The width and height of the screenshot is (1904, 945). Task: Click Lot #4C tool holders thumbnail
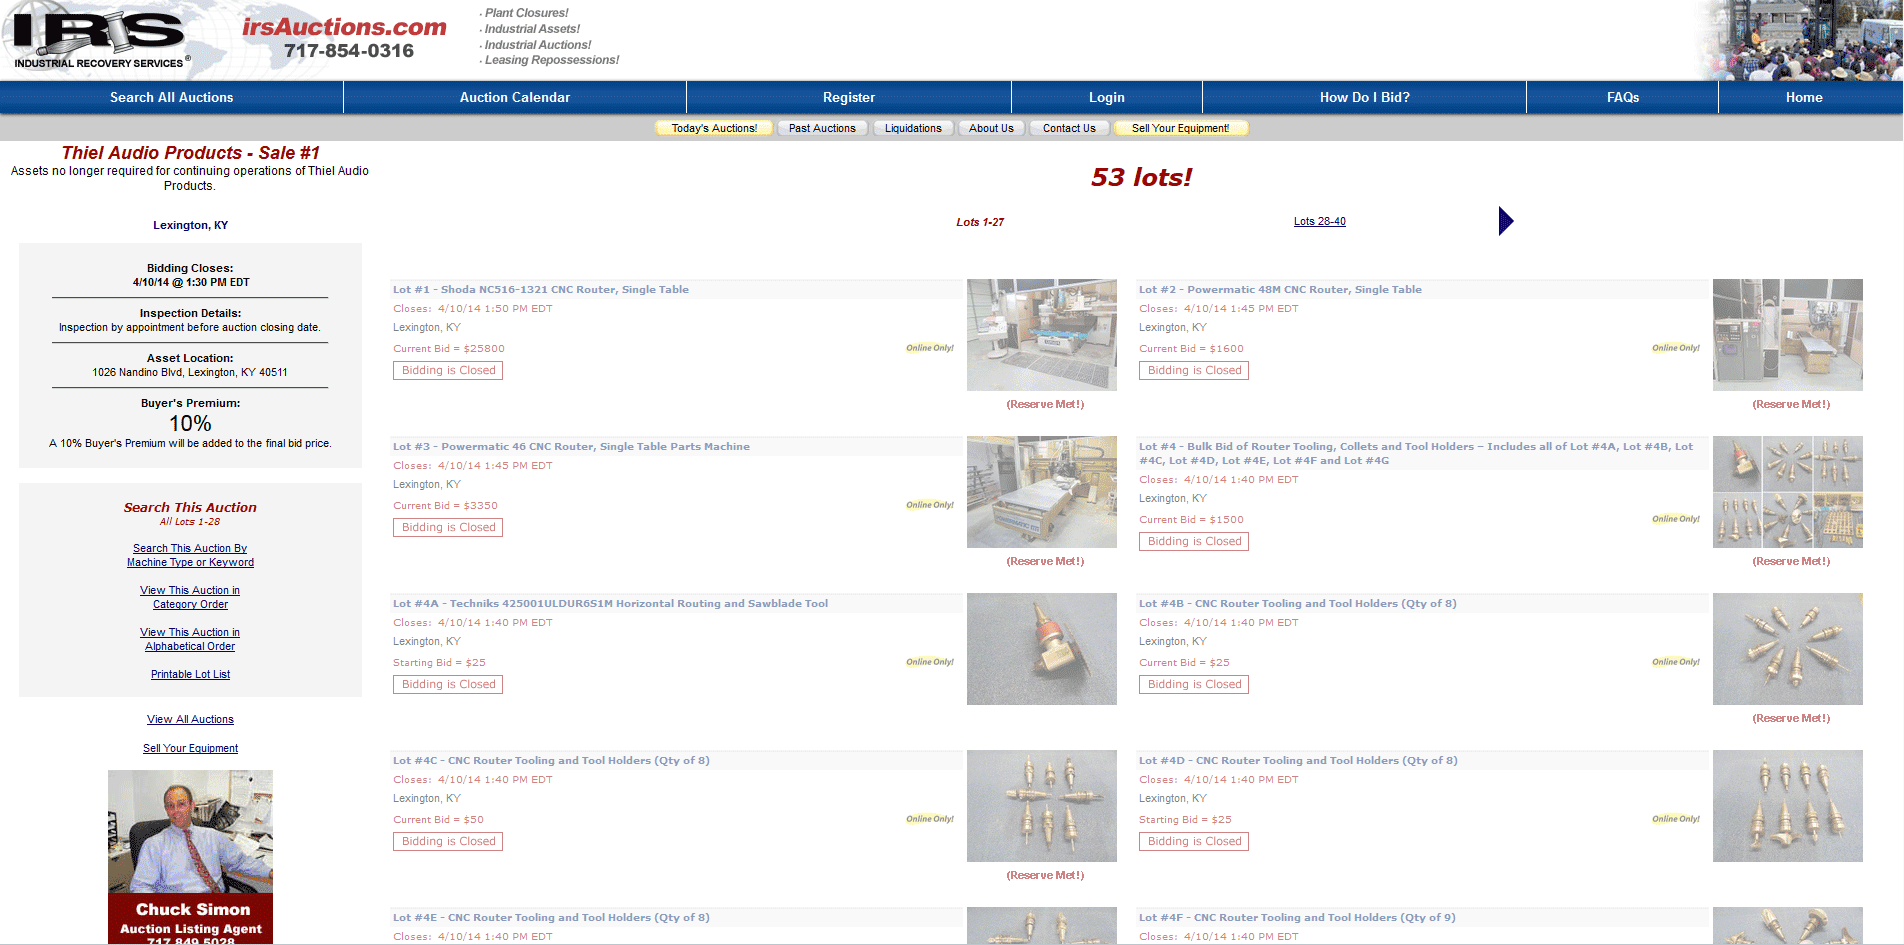[x=1042, y=806]
